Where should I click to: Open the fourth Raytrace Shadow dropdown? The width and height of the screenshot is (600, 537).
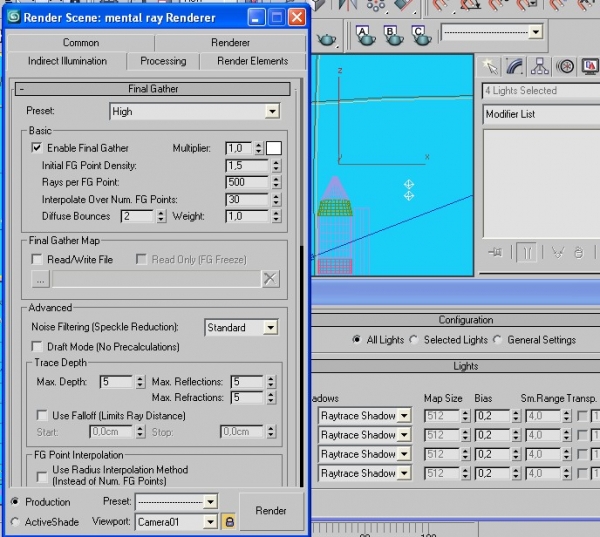pos(404,473)
